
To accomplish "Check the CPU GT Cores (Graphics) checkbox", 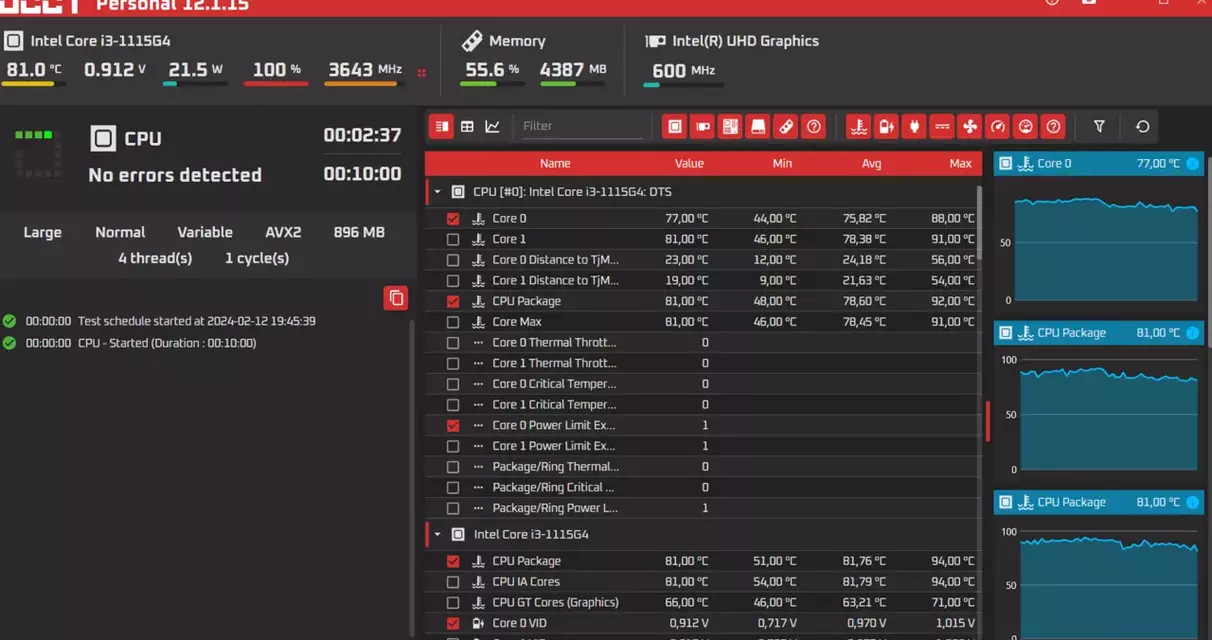I will (x=453, y=602).
